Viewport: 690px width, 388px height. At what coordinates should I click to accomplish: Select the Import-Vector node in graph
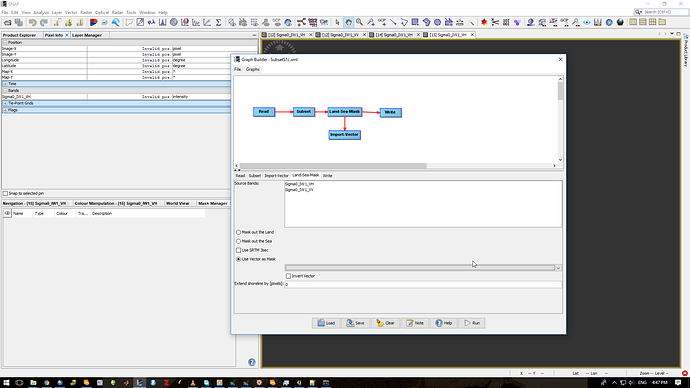[x=345, y=135]
